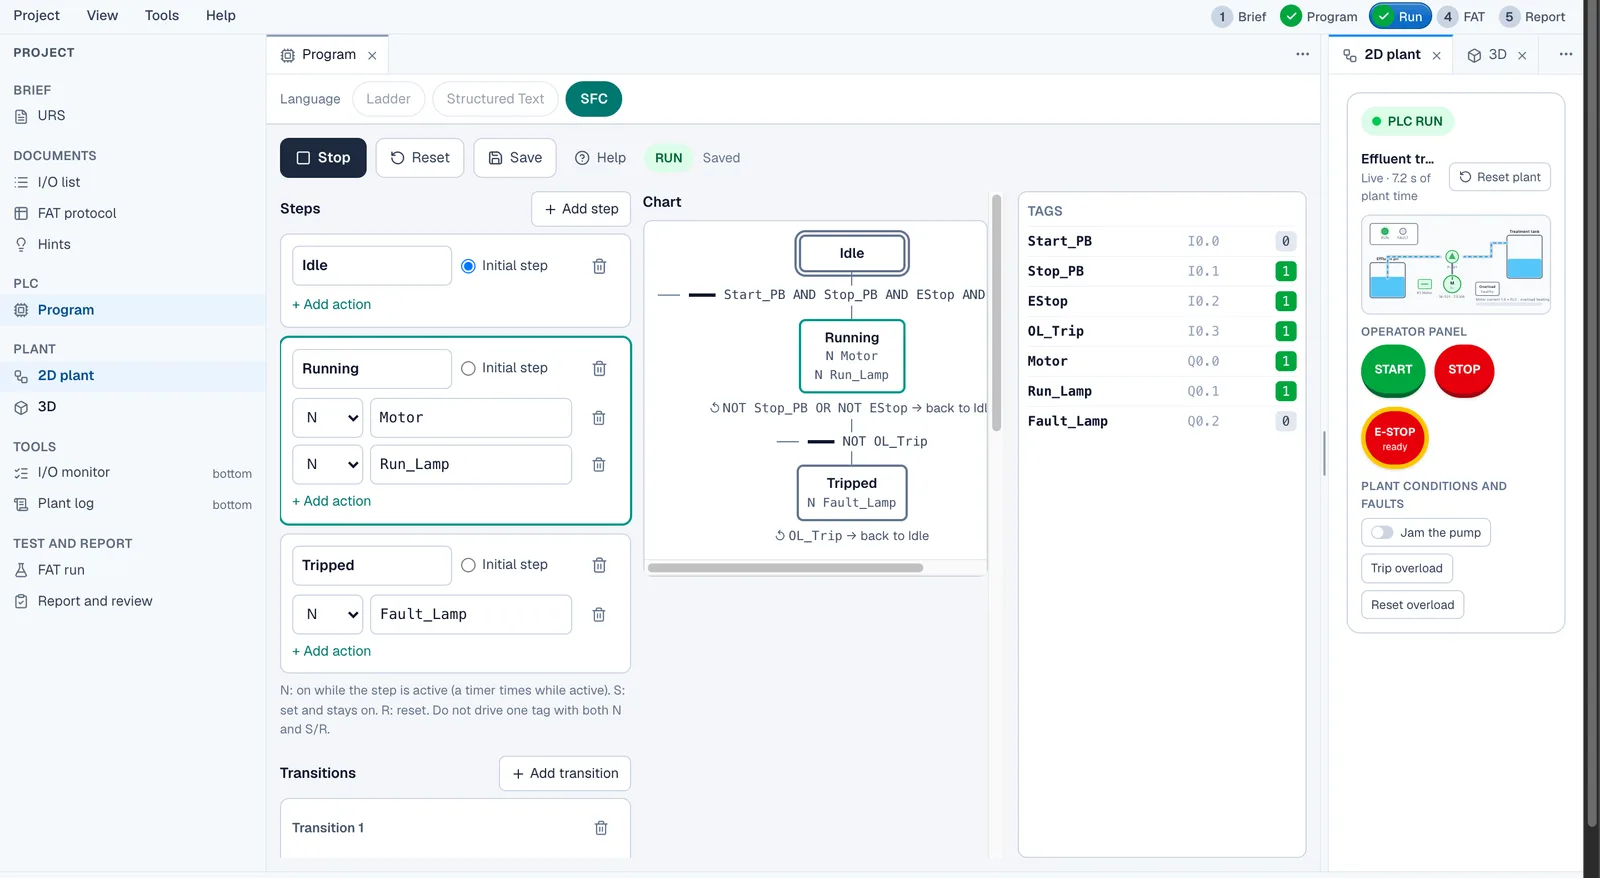
Task: Remove the Run_Lamp action via its trash icon
Action: tap(599, 465)
